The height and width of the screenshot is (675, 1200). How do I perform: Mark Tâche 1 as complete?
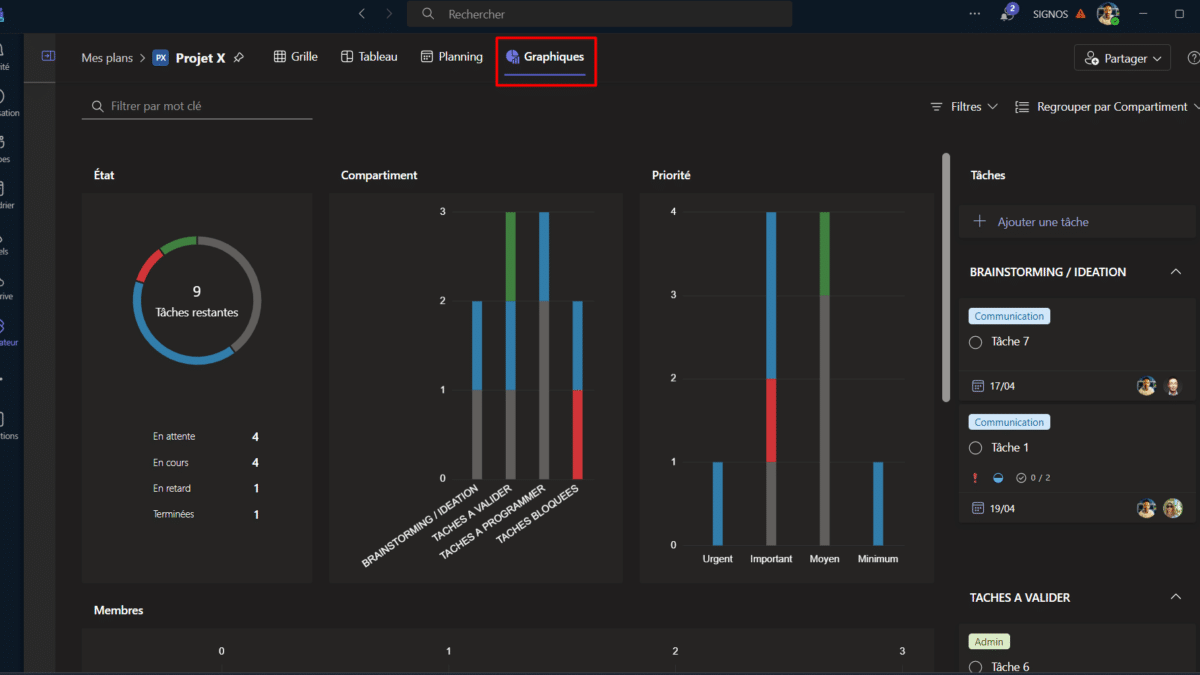click(x=976, y=448)
